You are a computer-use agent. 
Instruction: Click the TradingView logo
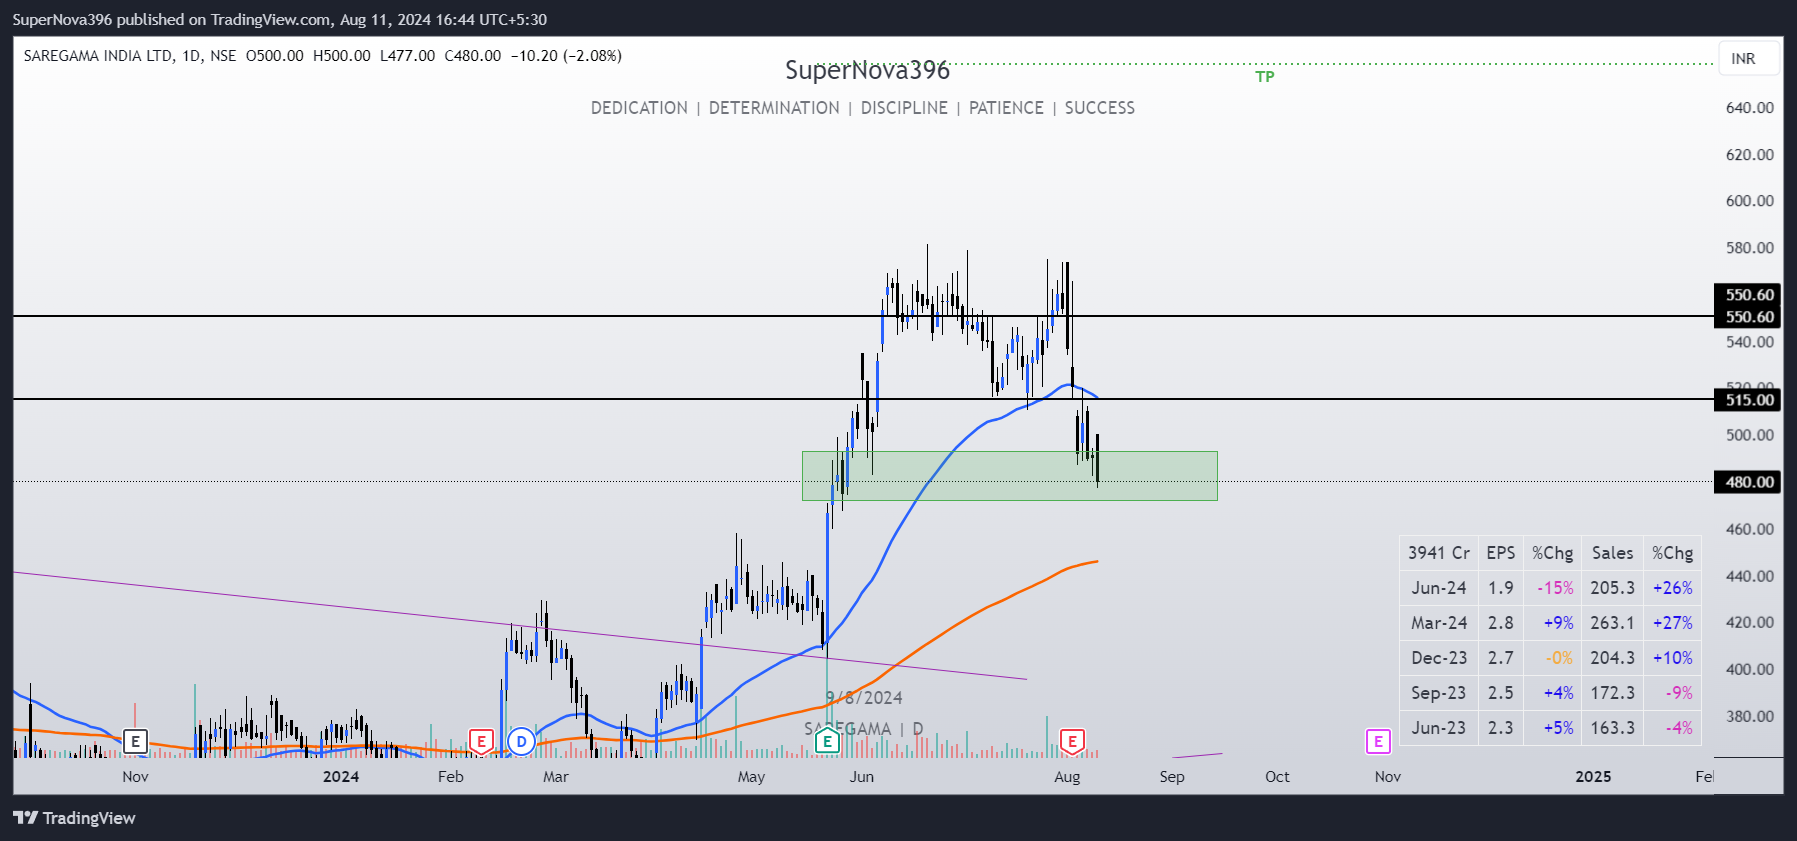[x=74, y=818]
